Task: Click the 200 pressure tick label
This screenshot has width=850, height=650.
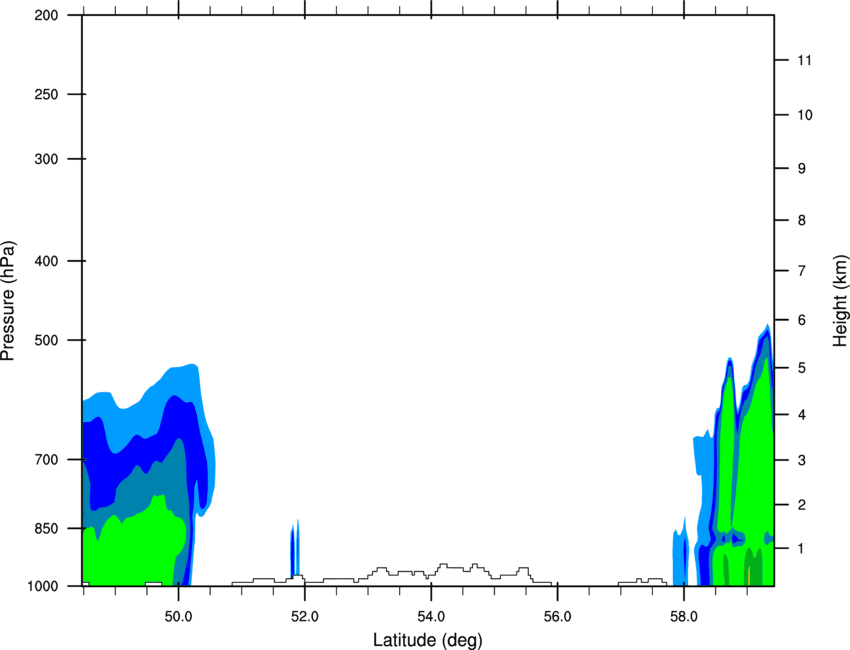Action: tap(46, 15)
